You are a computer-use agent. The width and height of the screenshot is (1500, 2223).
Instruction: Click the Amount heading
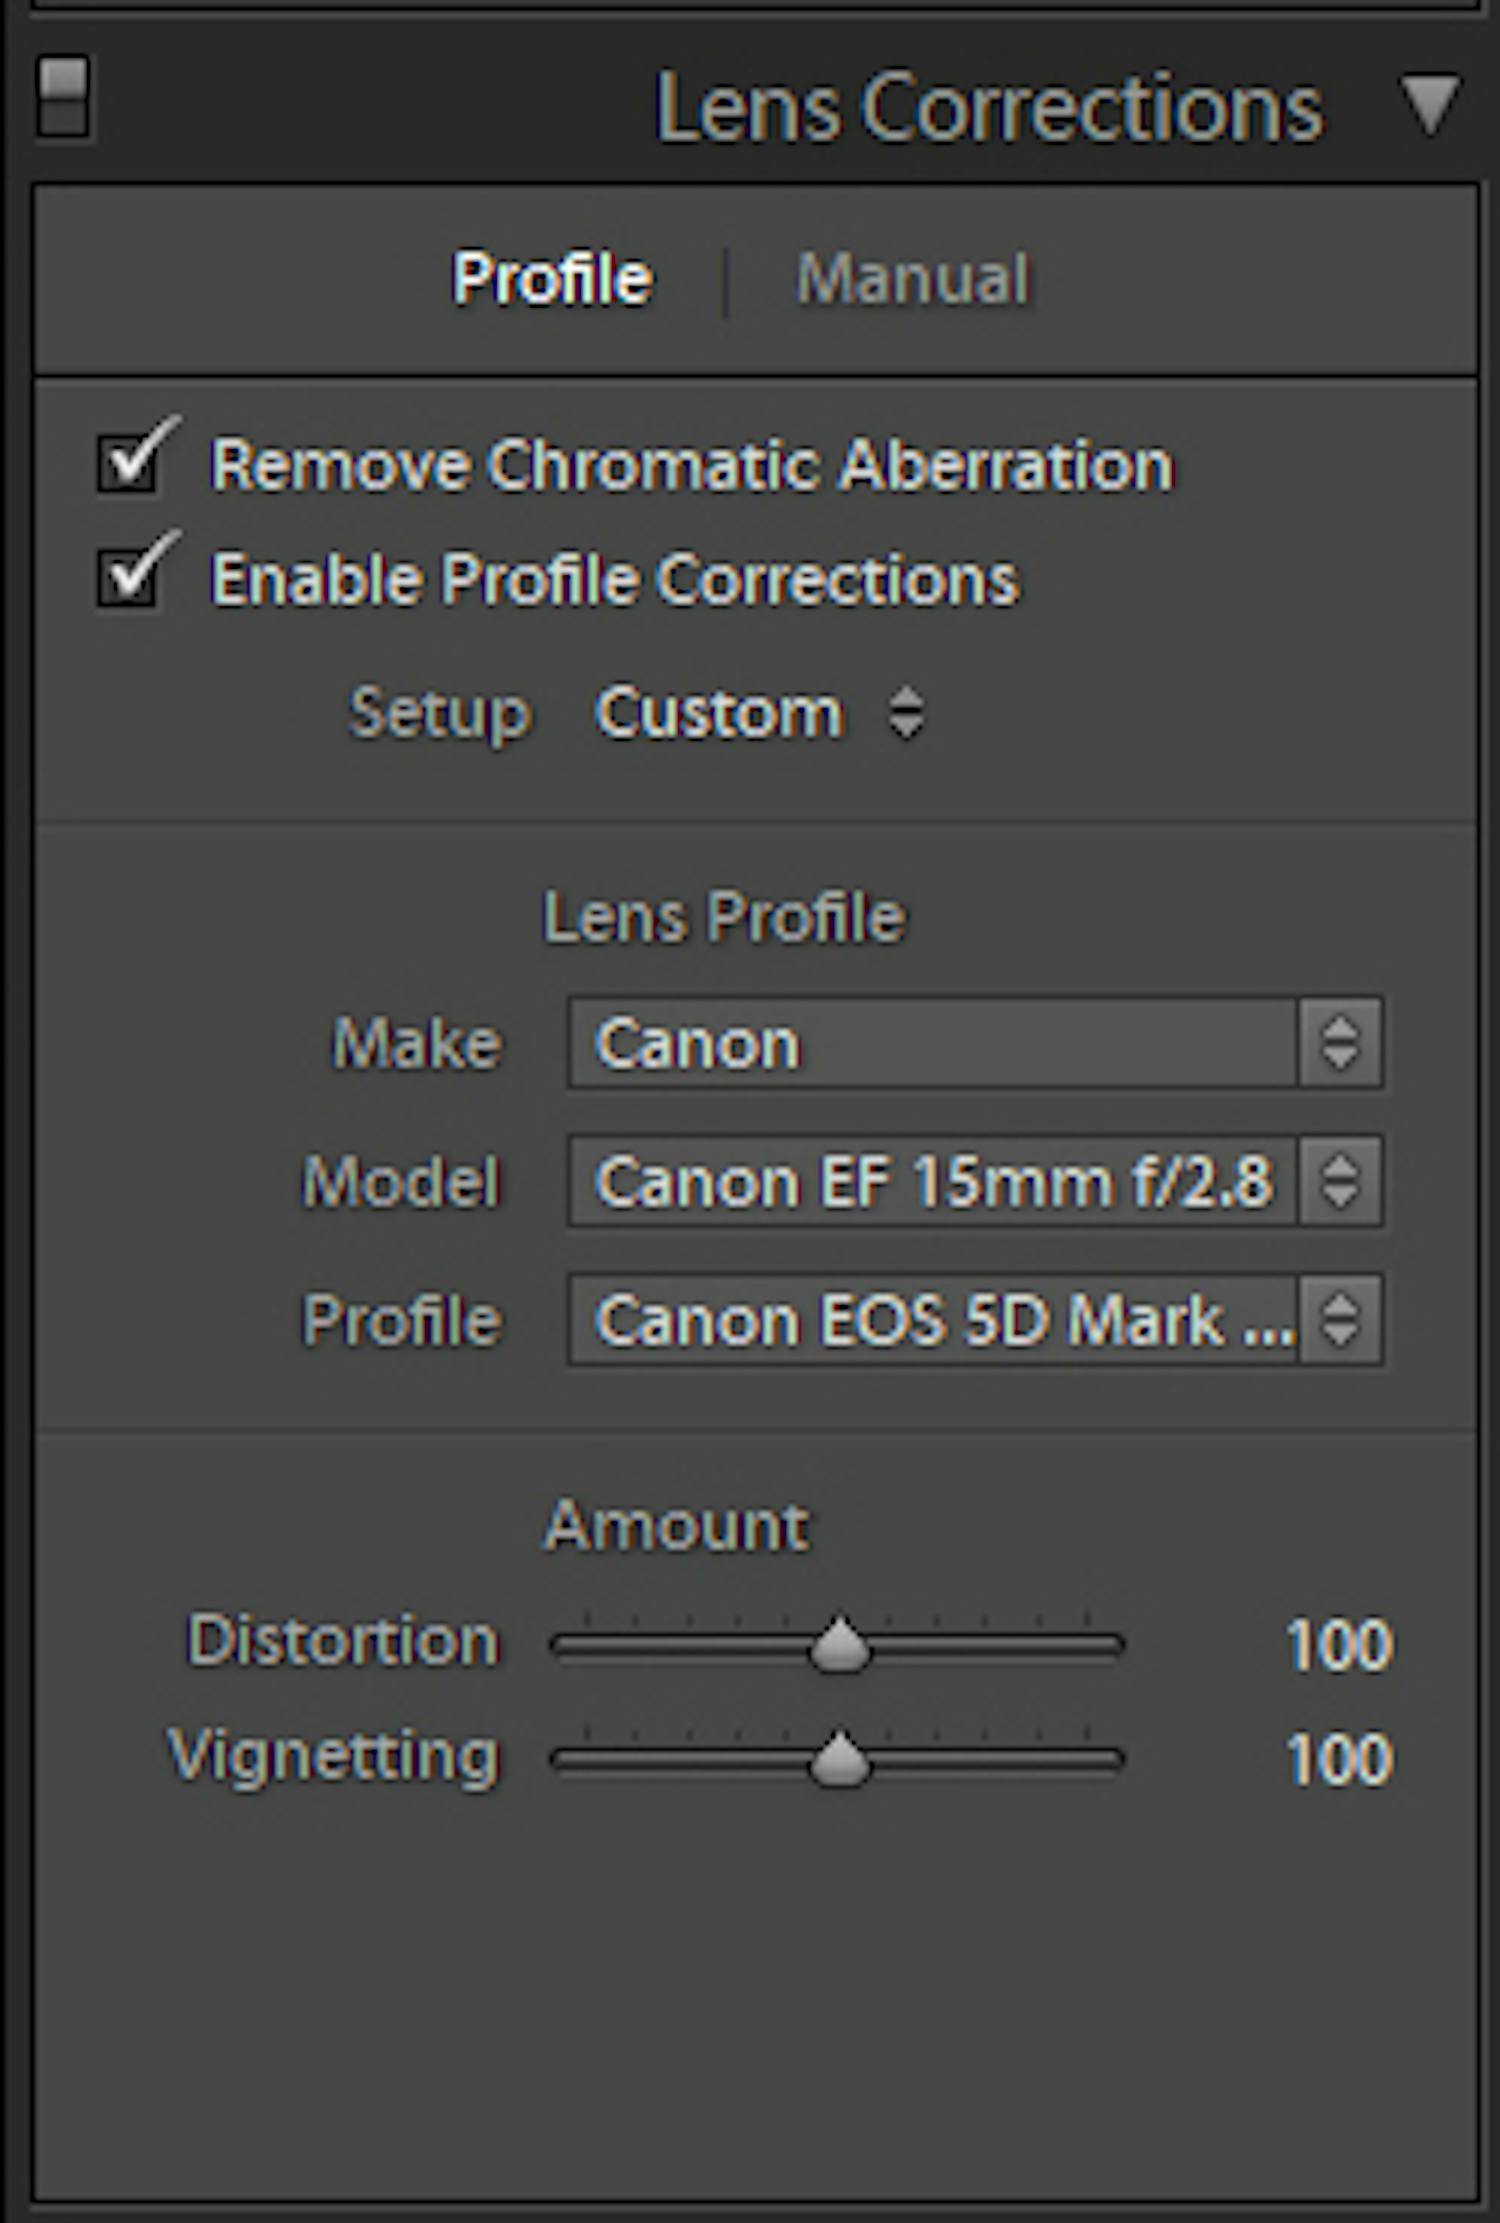(x=677, y=1526)
